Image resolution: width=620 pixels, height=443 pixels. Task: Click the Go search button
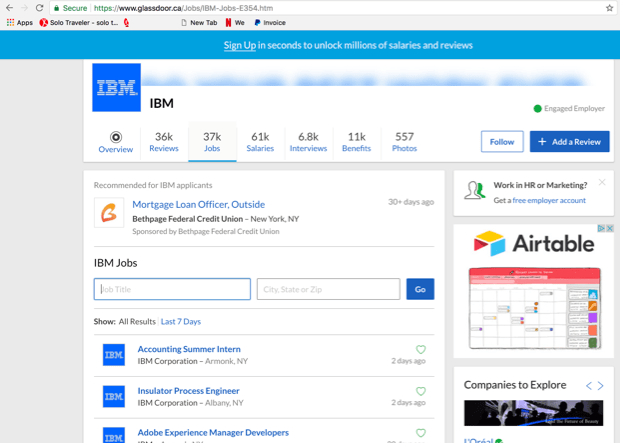420,289
